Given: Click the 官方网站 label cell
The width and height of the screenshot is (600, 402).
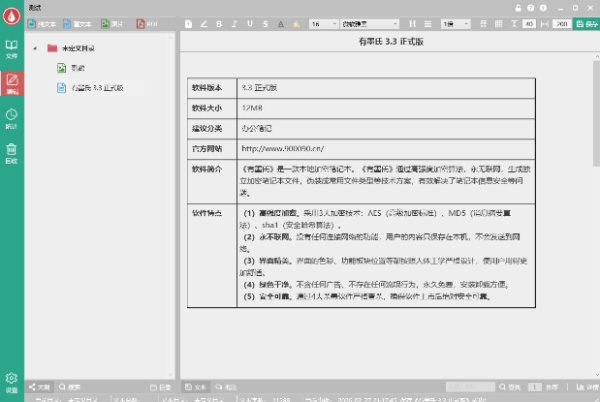Looking at the screenshot, I should 212,148.
